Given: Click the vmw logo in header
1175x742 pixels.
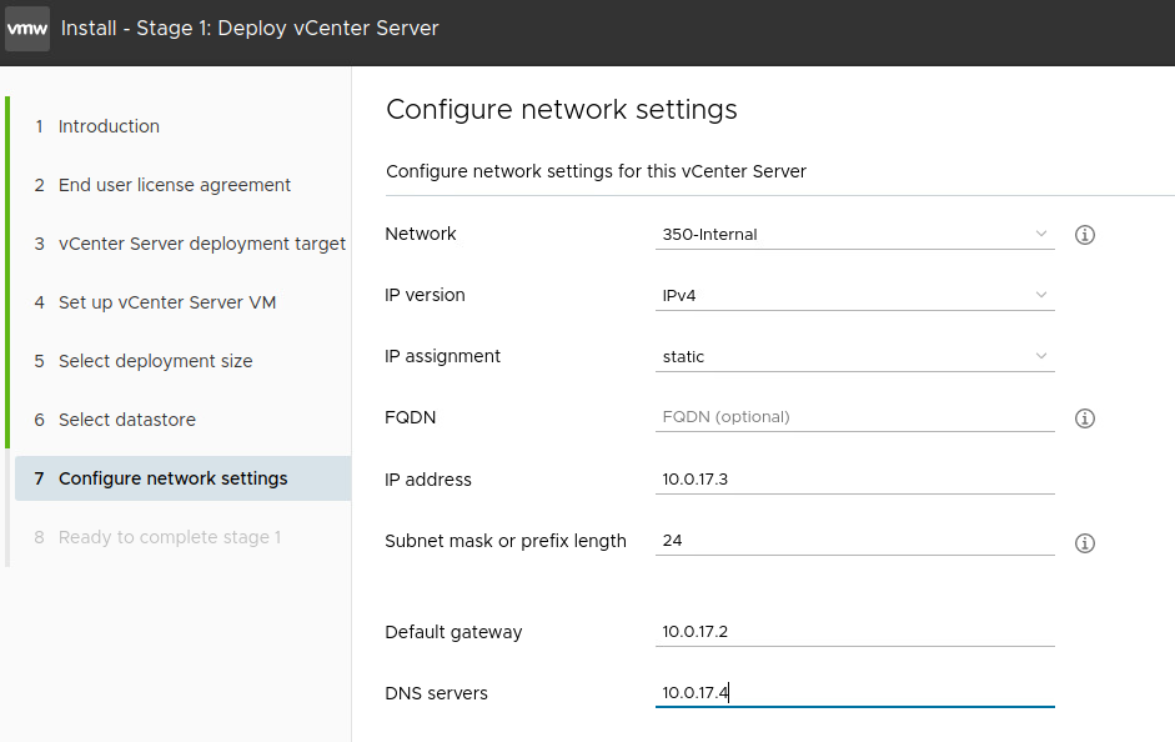Looking at the screenshot, I should click(x=27, y=29).
